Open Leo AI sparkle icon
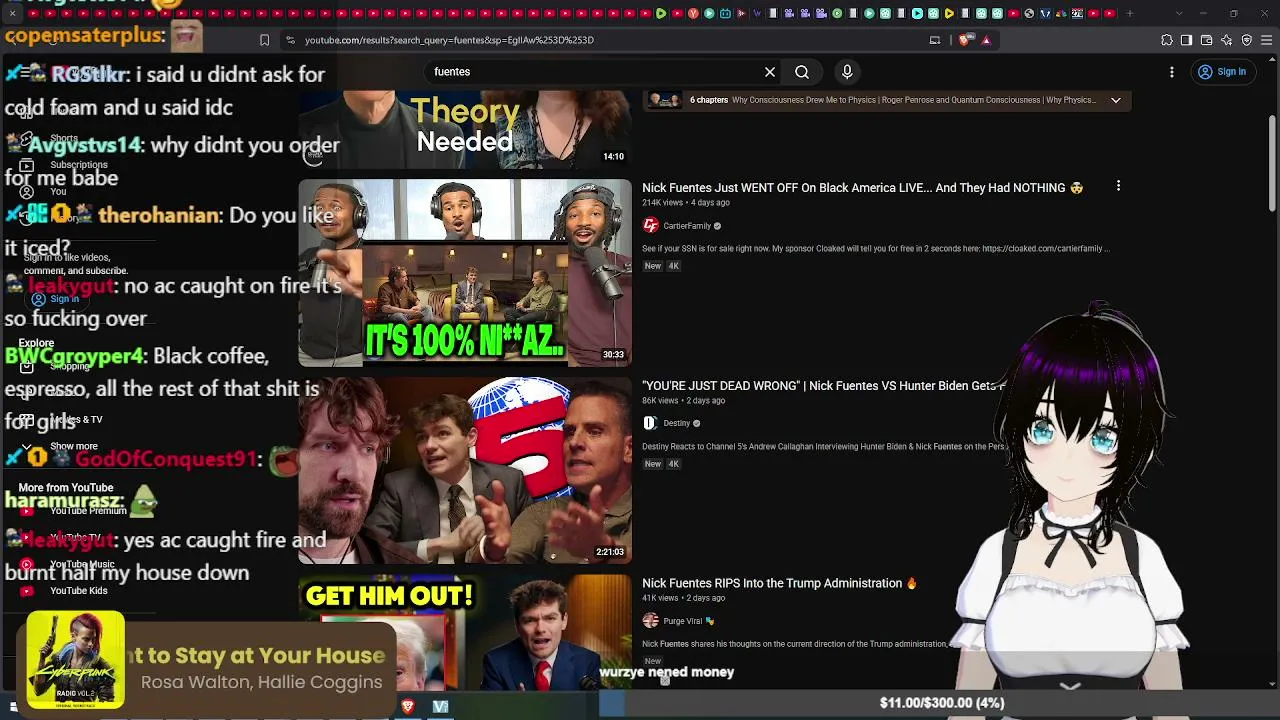The height and width of the screenshot is (720, 1280). (x=1227, y=40)
